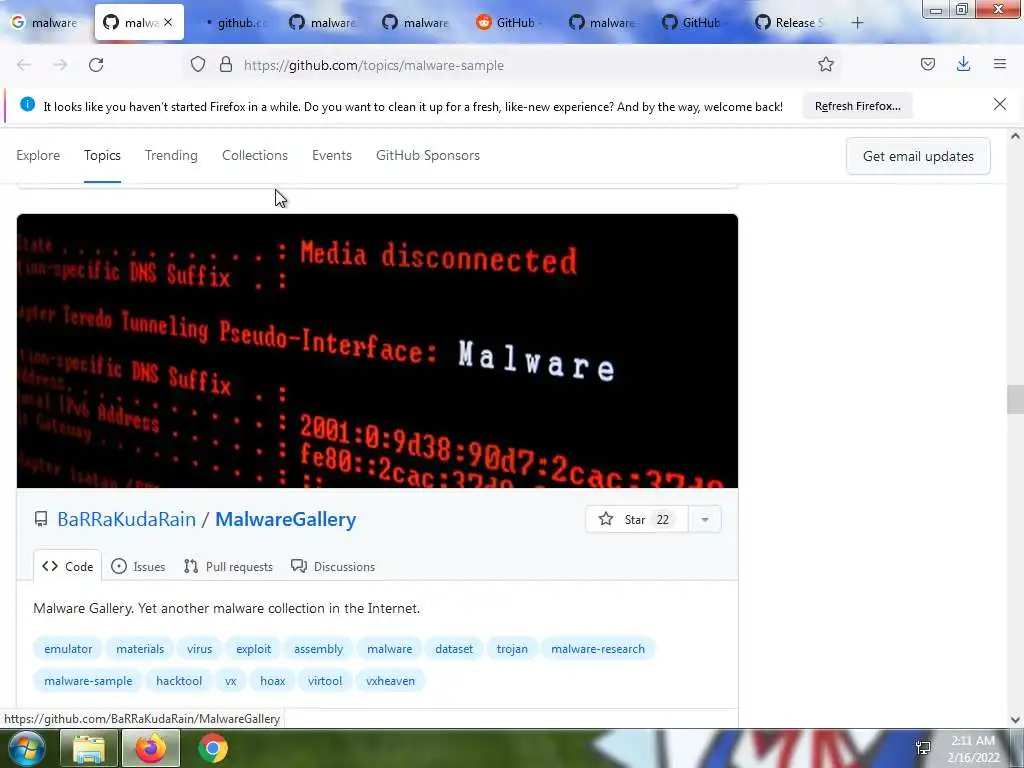Click the page vertical scrollbar thumb
Viewport: 1024px width, 768px height.
click(1015, 399)
